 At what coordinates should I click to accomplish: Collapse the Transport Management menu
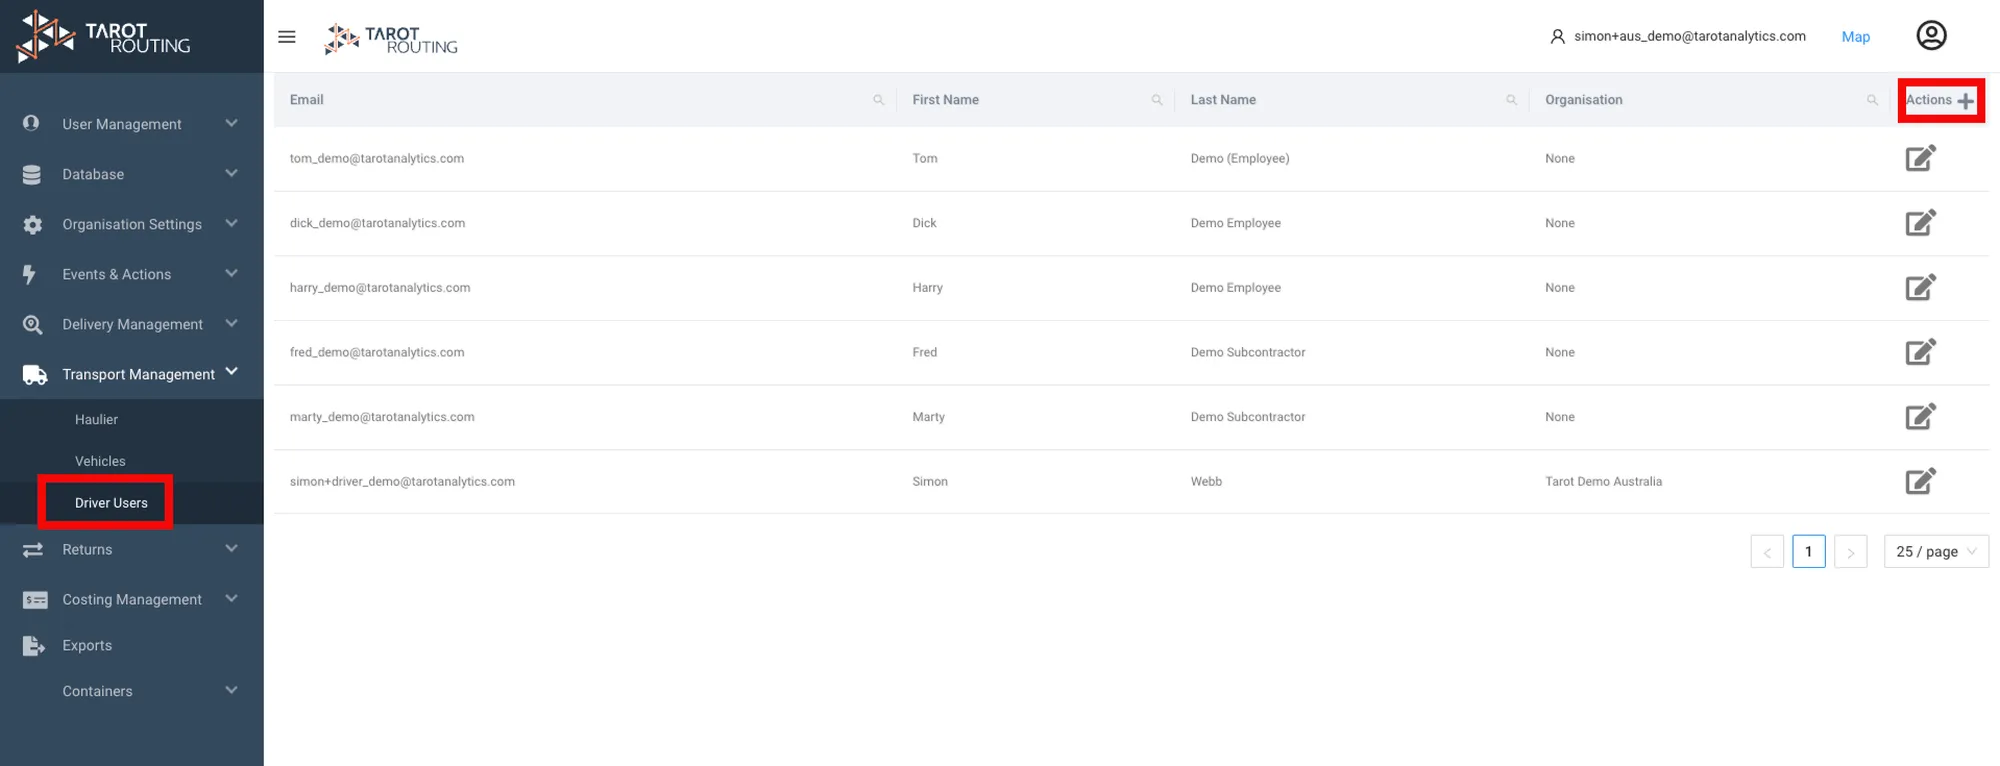point(131,374)
